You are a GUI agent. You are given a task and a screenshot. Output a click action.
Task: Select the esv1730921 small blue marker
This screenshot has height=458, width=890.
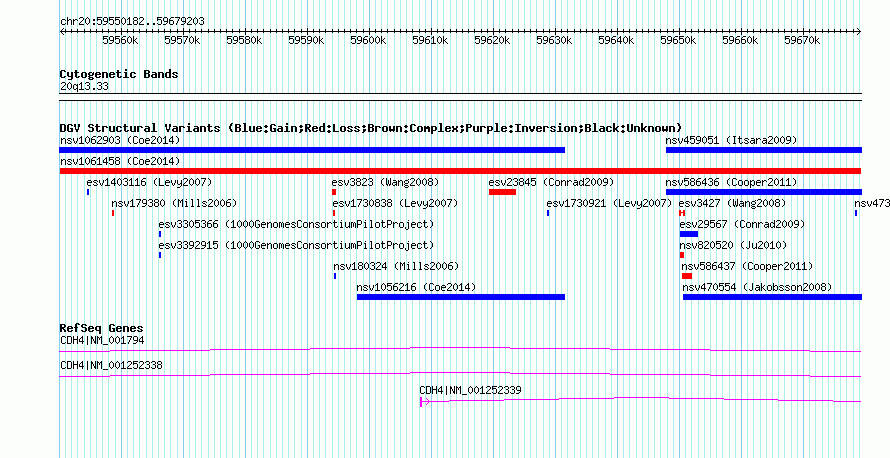548,213
